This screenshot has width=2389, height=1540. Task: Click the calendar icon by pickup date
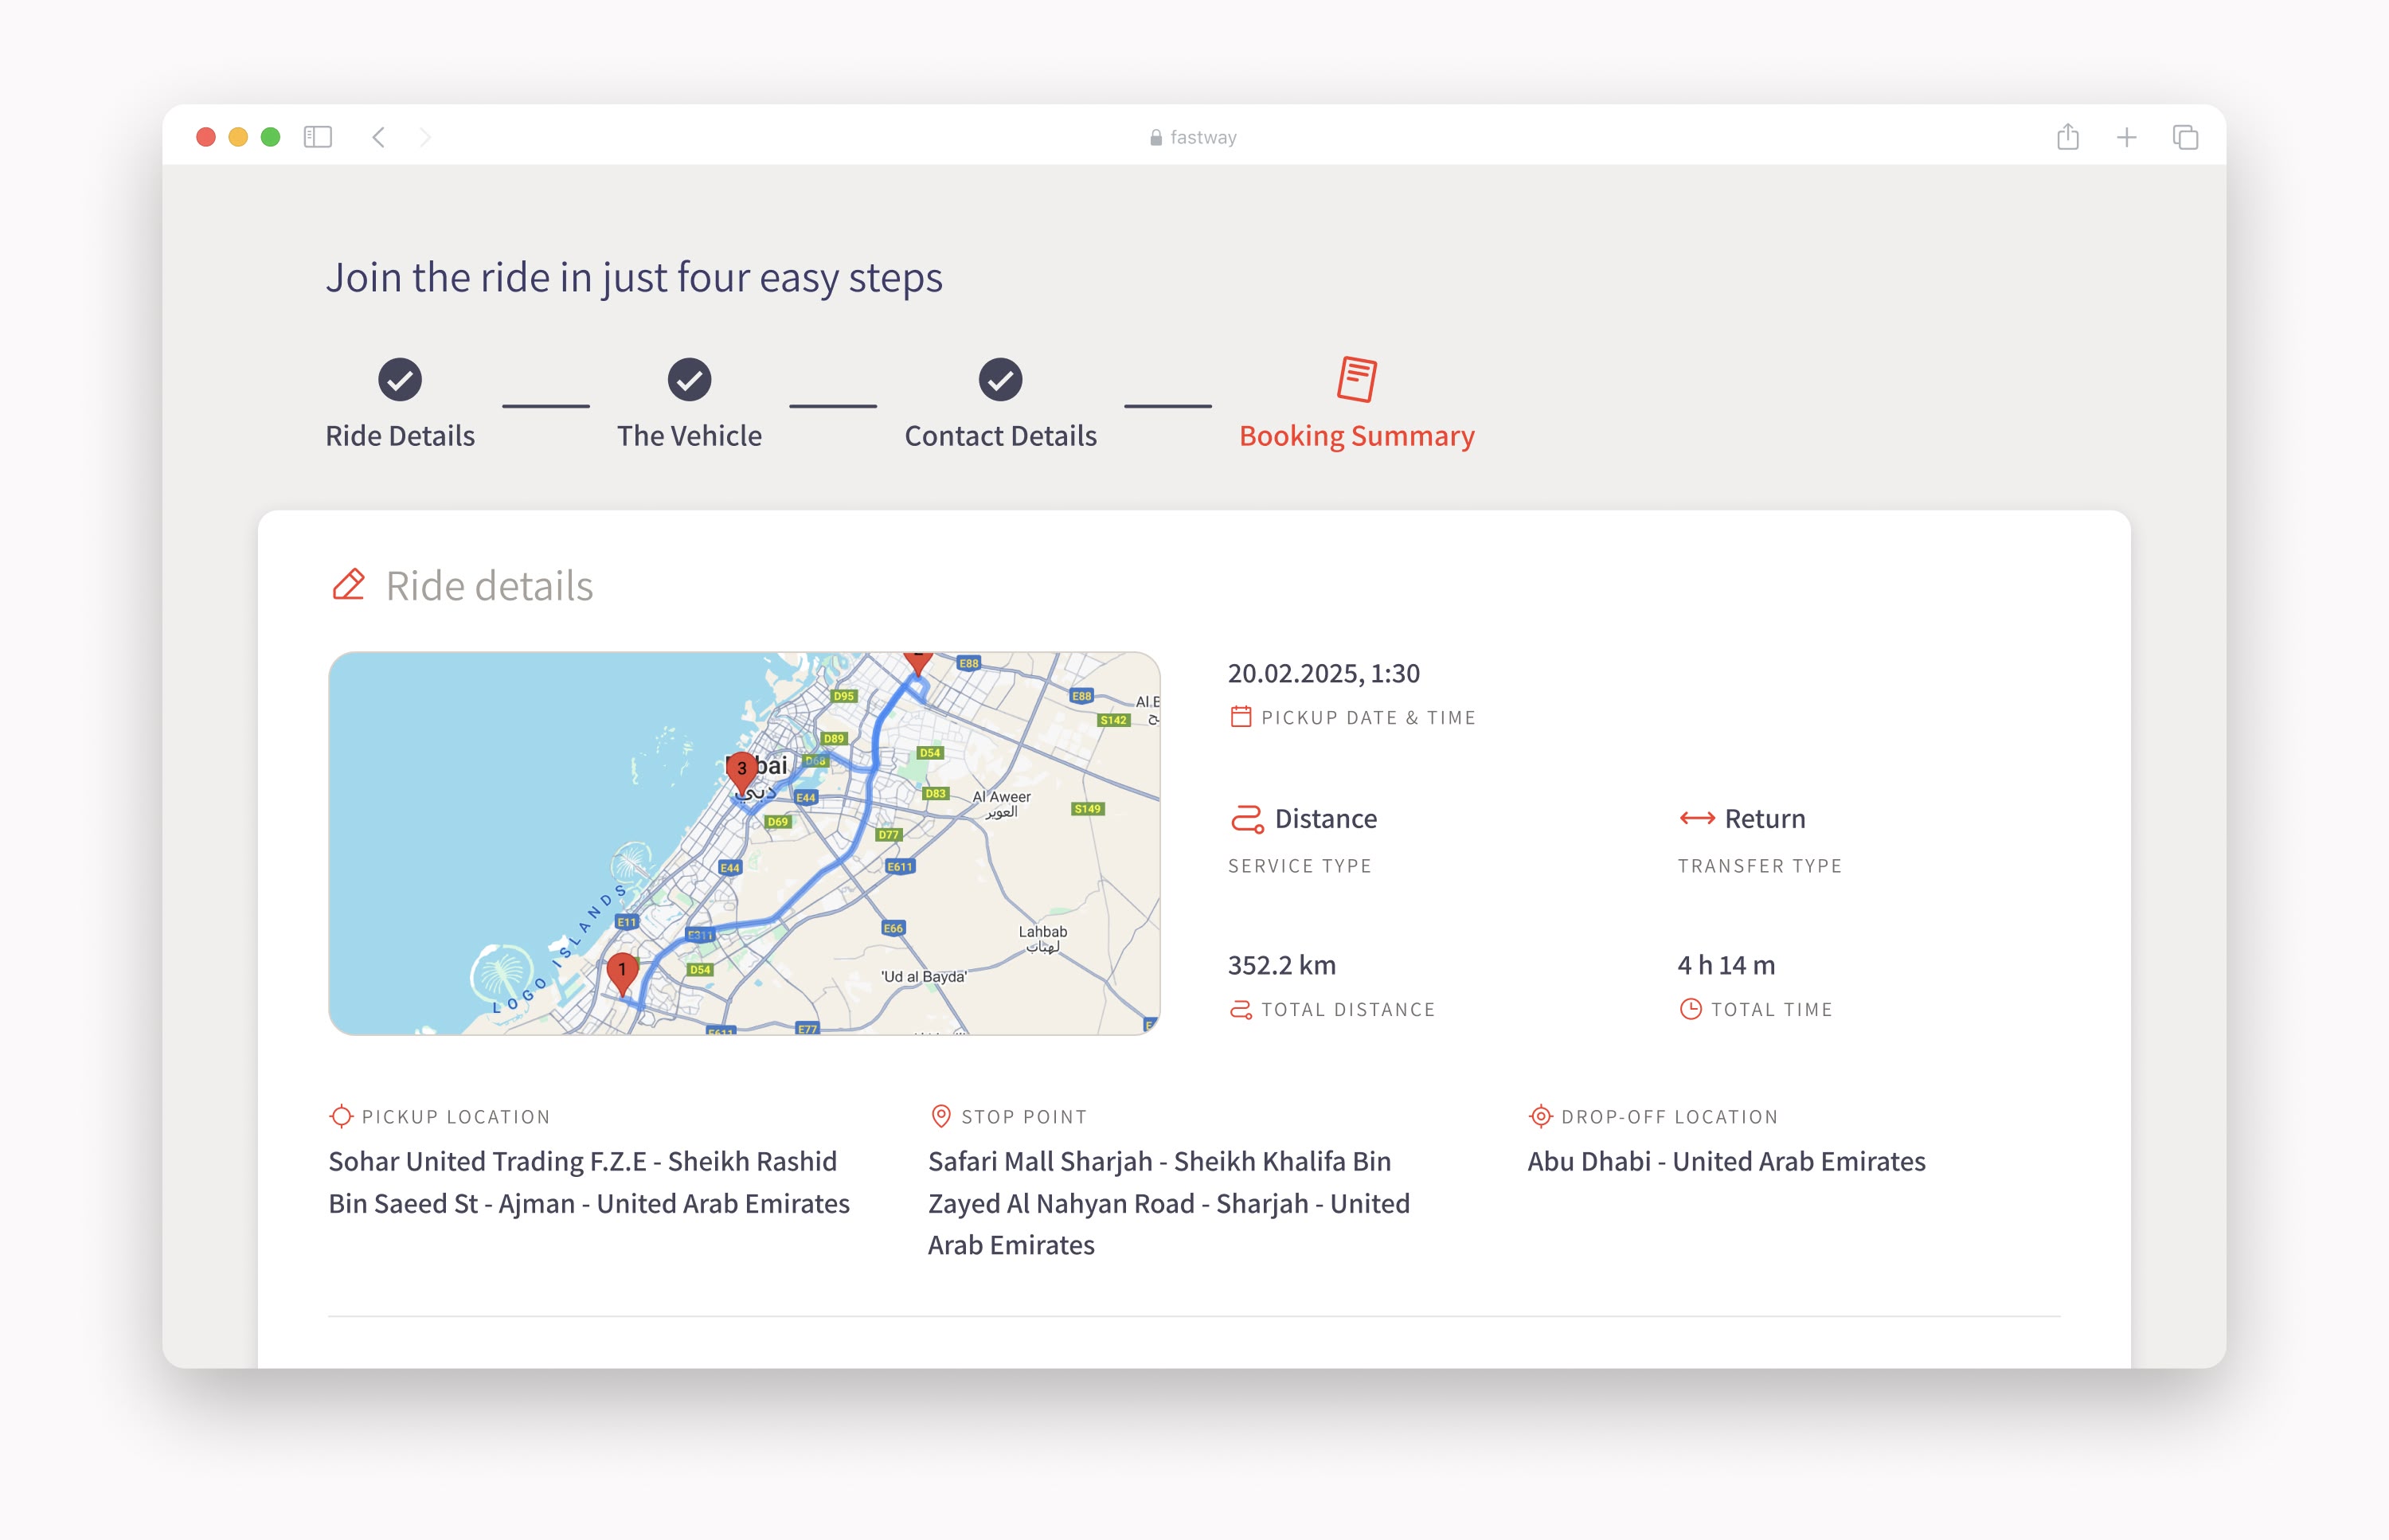[1240, 717]
